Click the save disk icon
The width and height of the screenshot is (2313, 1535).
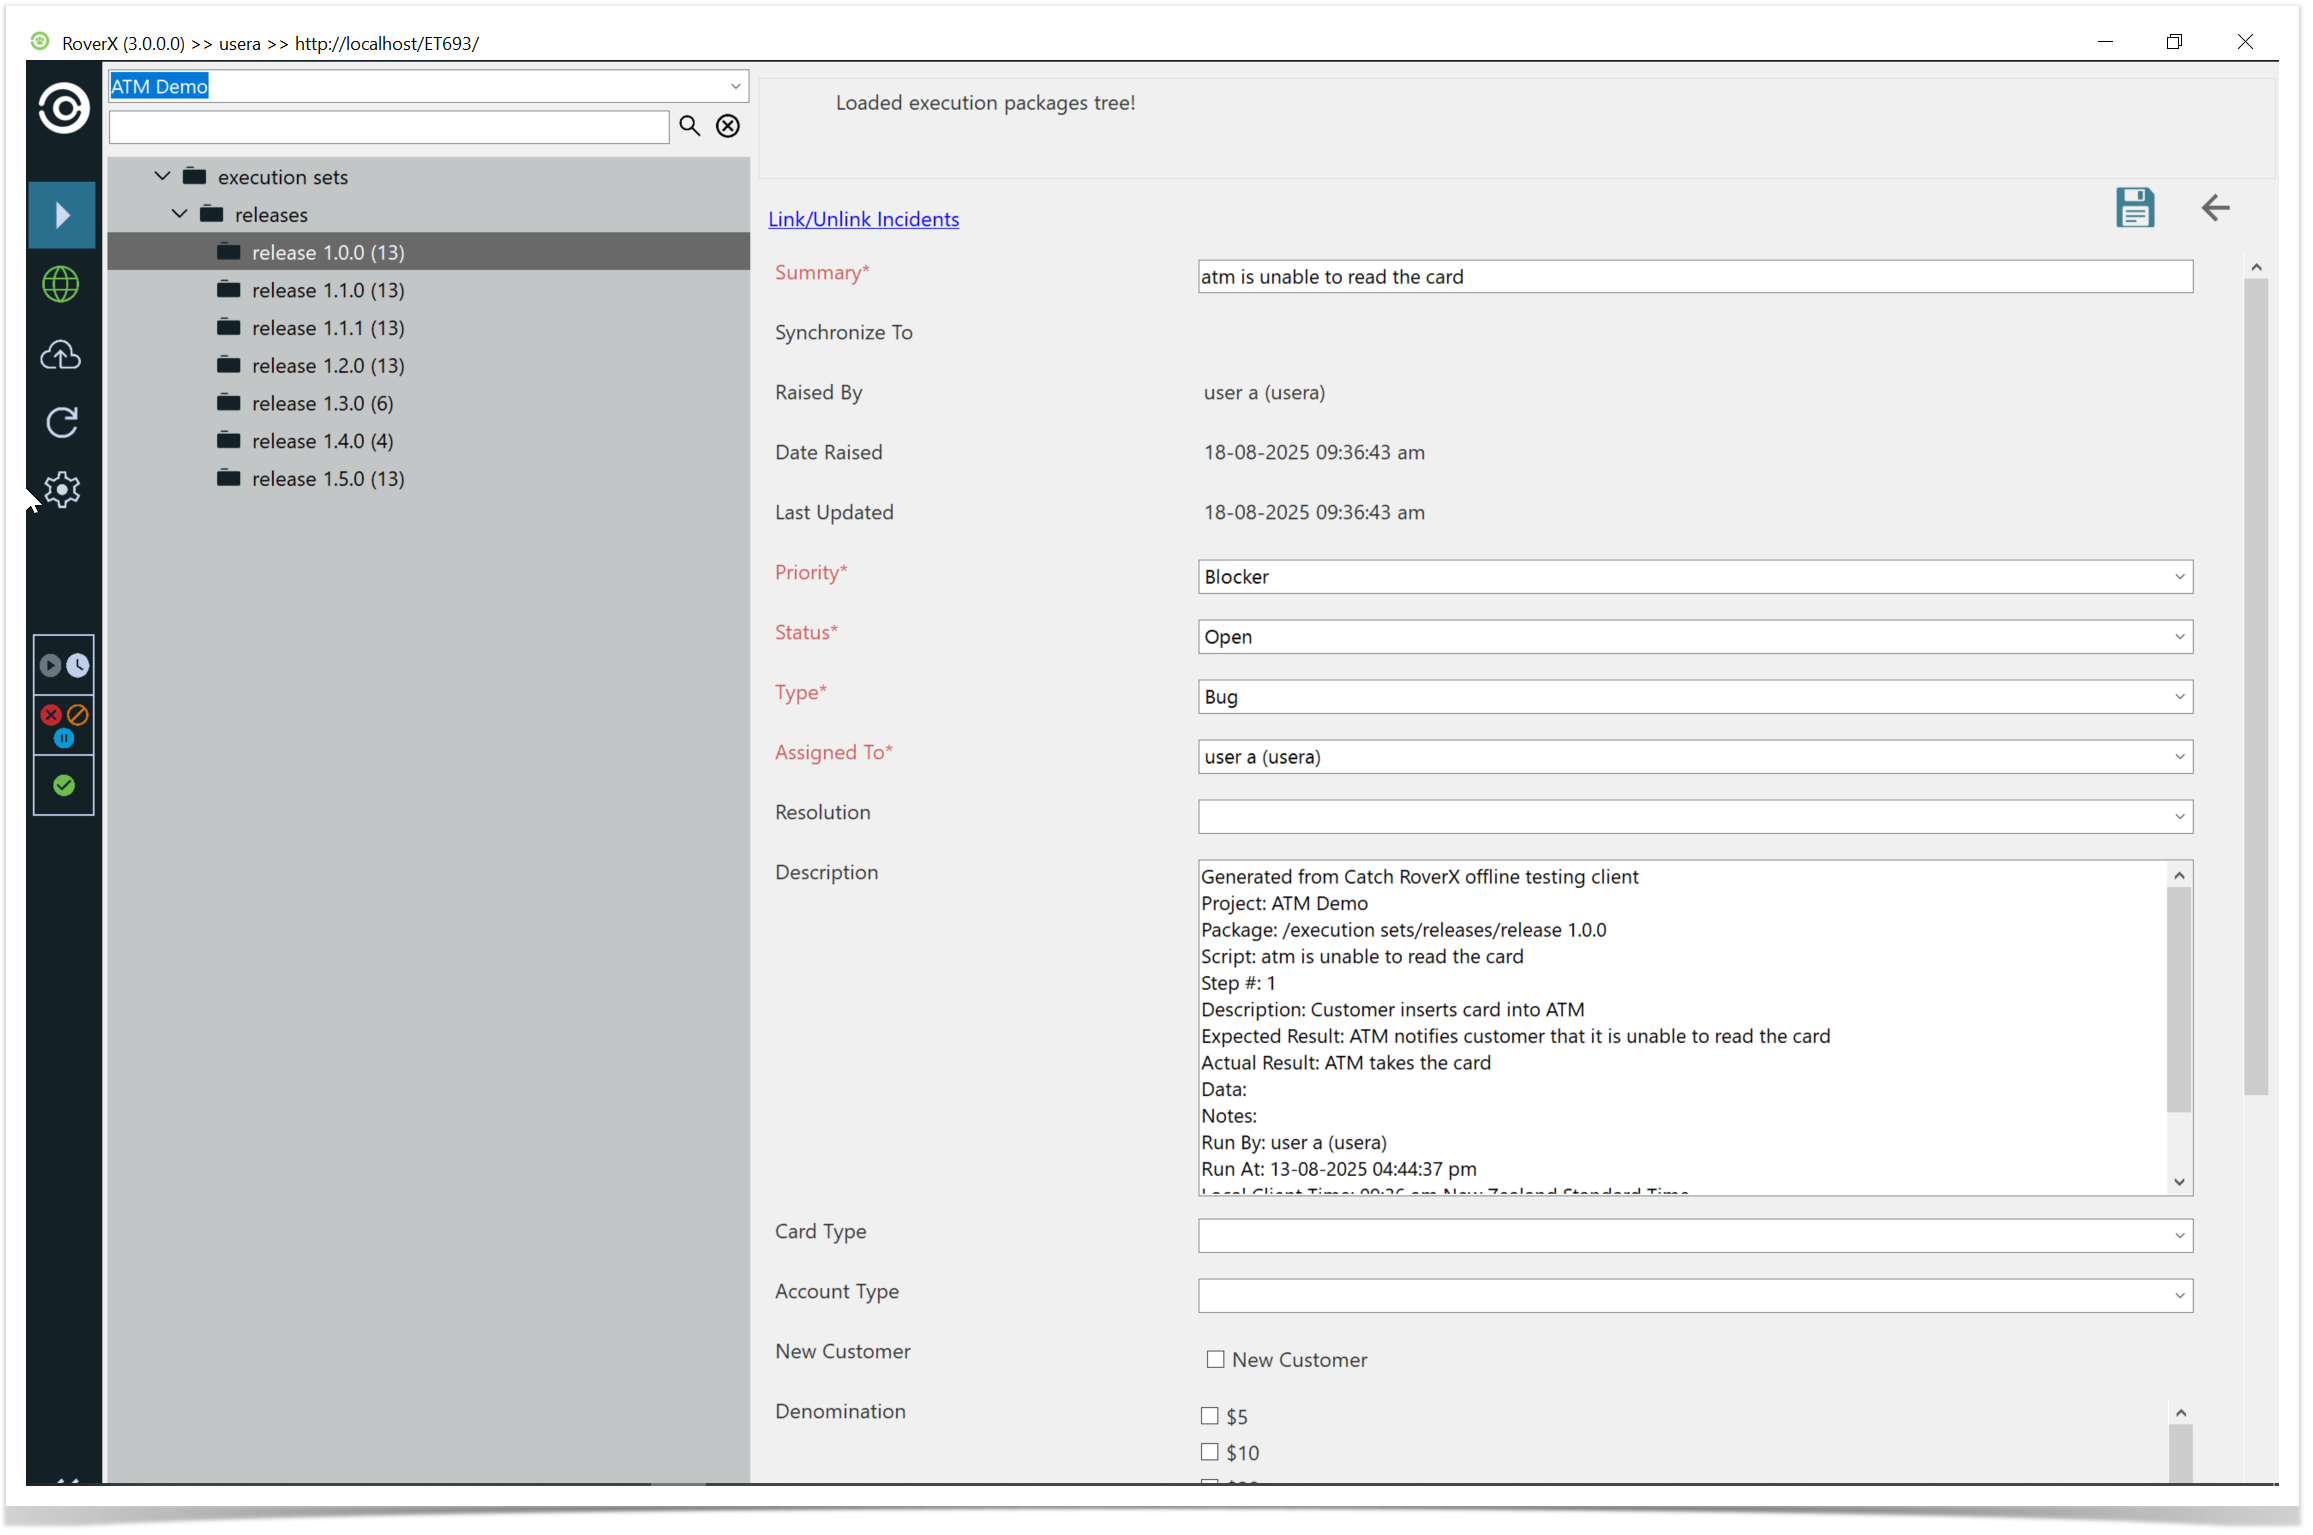pyautogui.click(x=2133, y=208)
